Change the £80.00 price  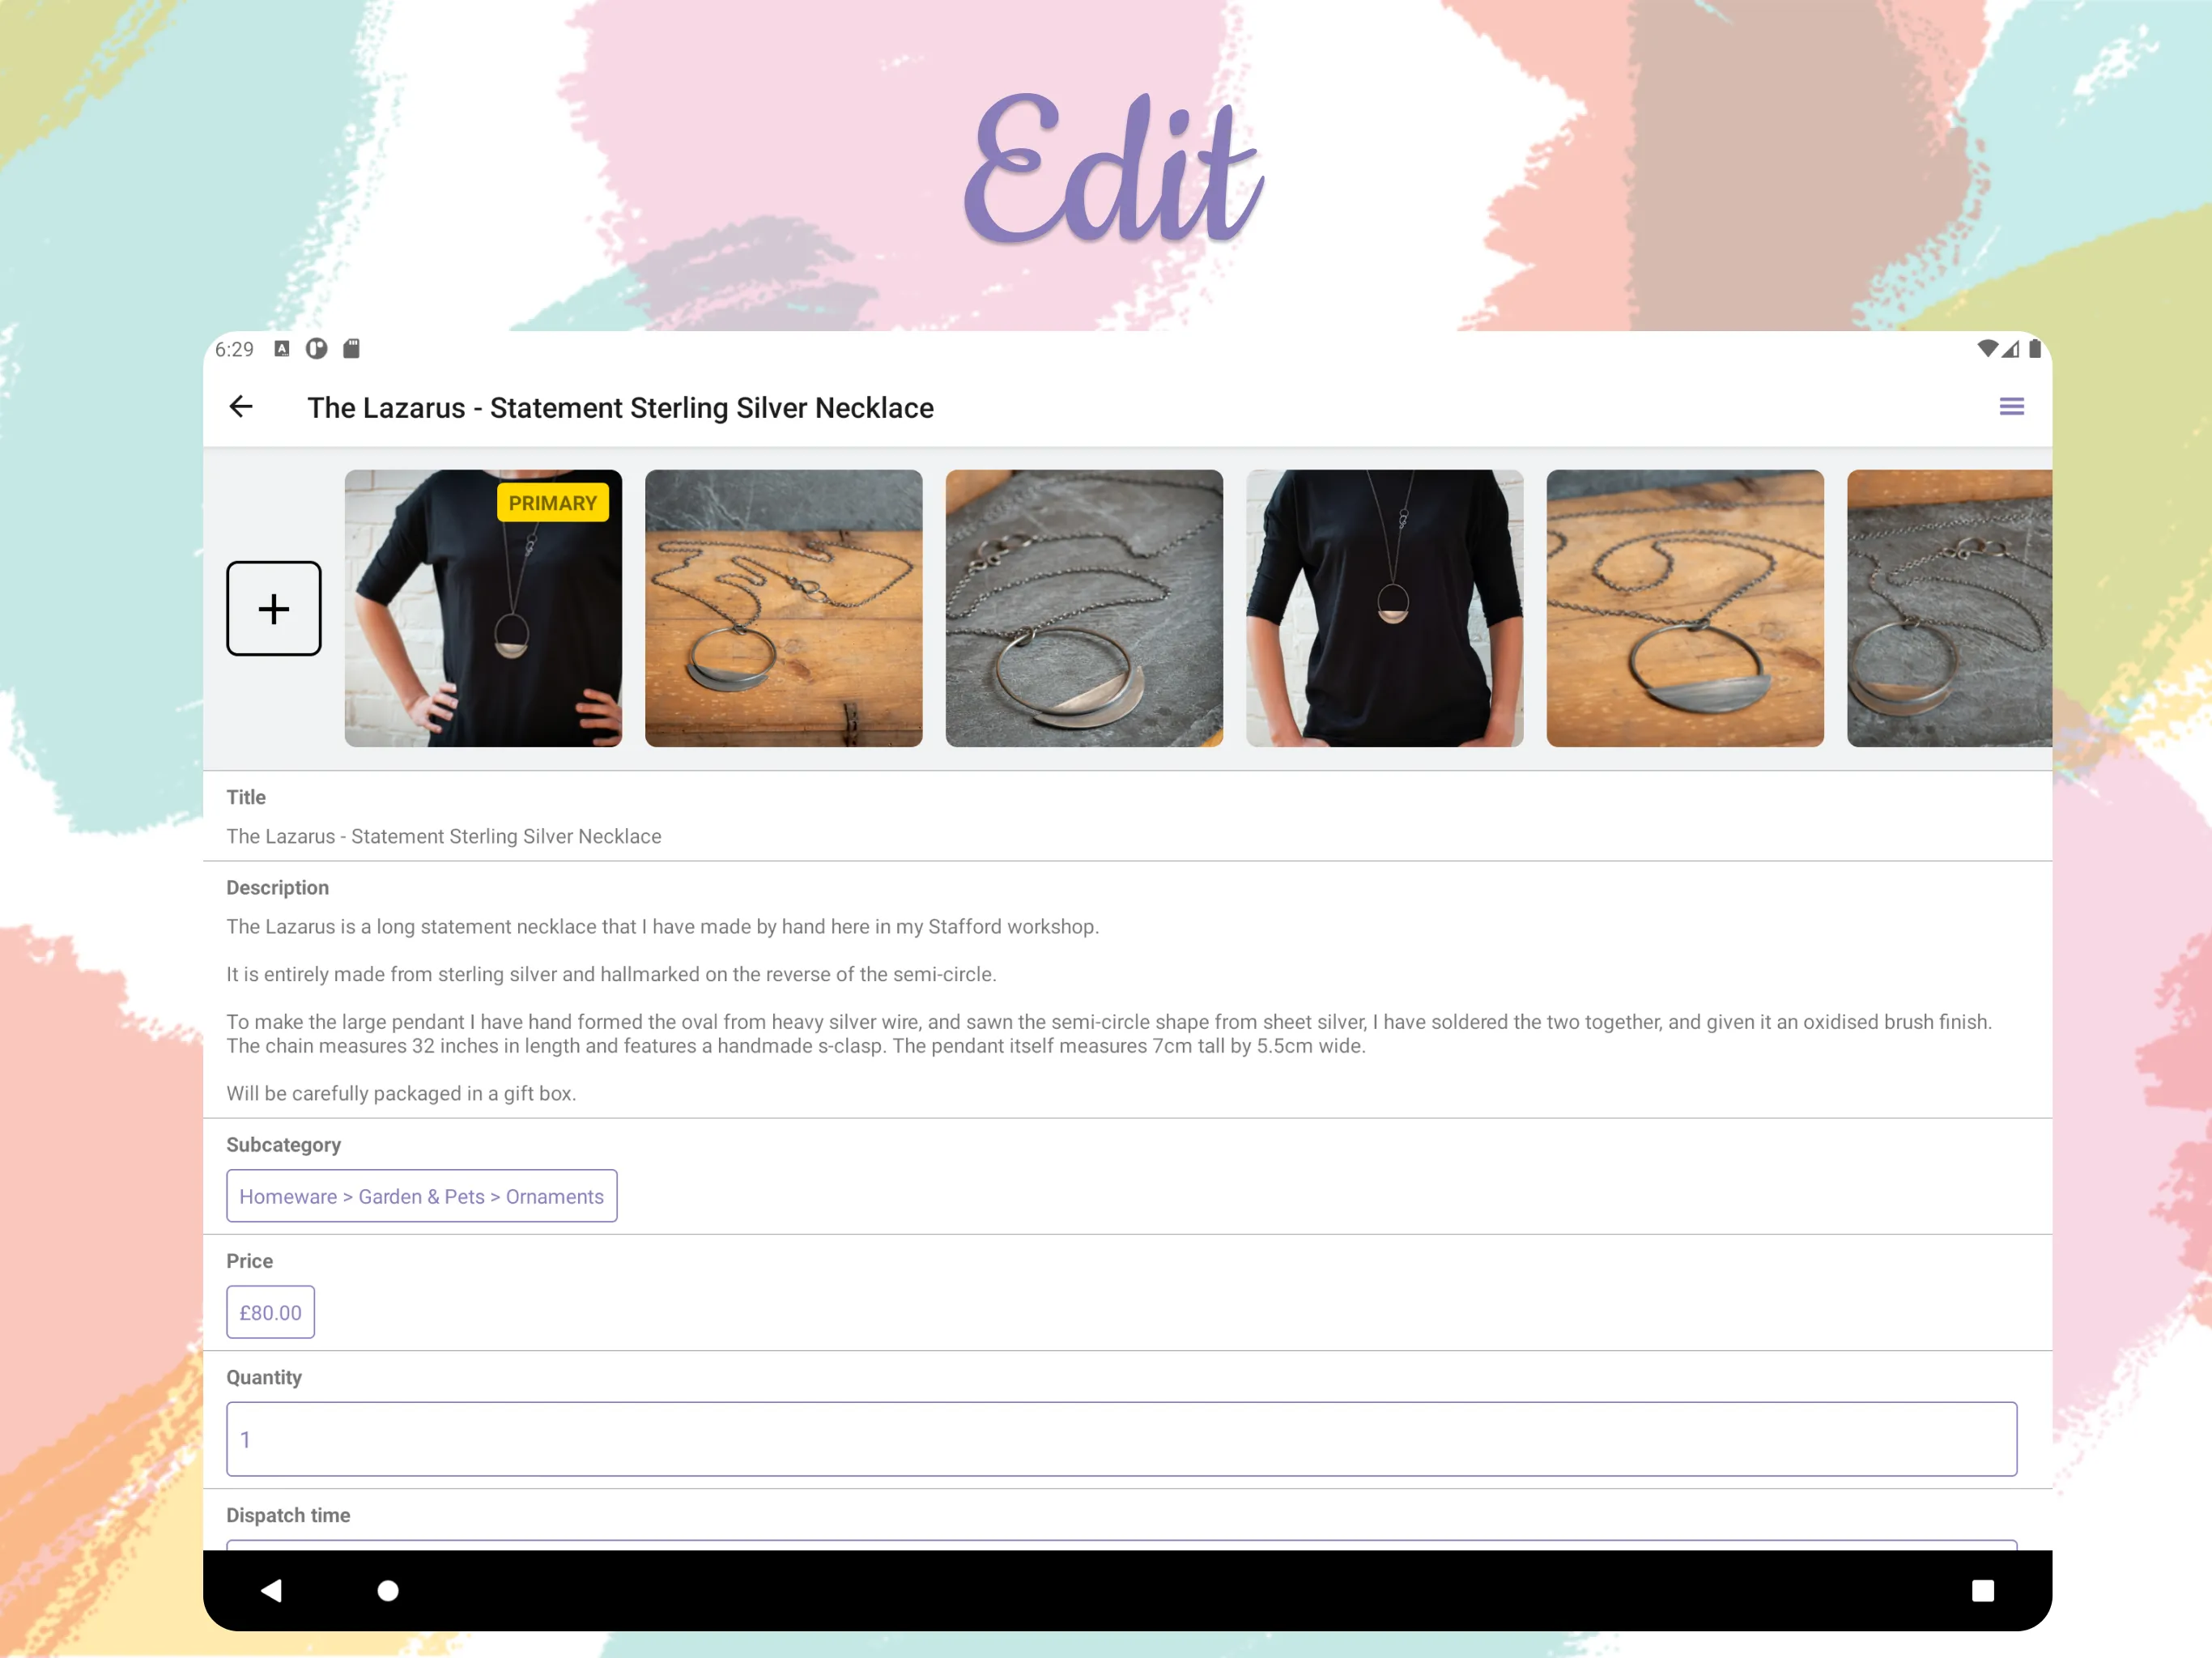coord(270,1312)
